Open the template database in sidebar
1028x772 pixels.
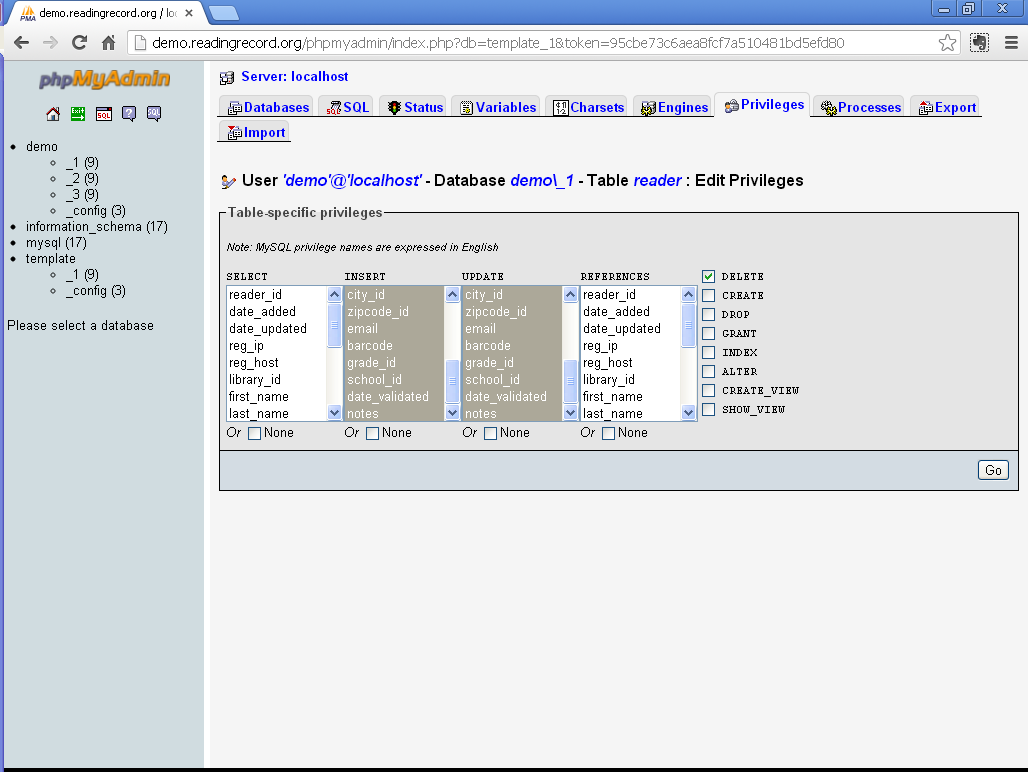click(51, 259)
